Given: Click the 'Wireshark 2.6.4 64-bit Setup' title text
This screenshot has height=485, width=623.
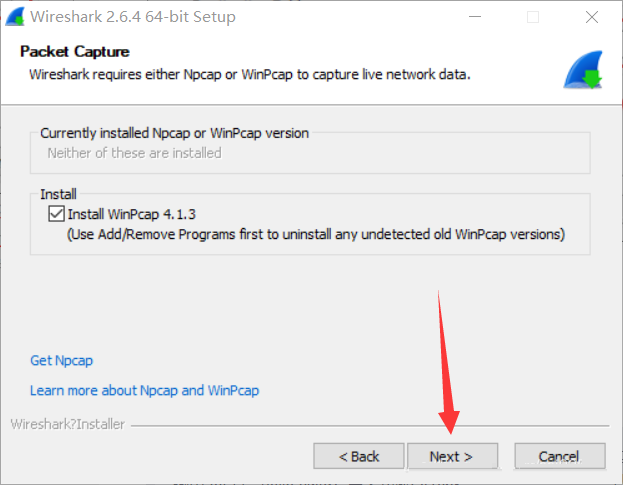Looking at the screenshot, I should pyautogui.click(x=133, y=17).
